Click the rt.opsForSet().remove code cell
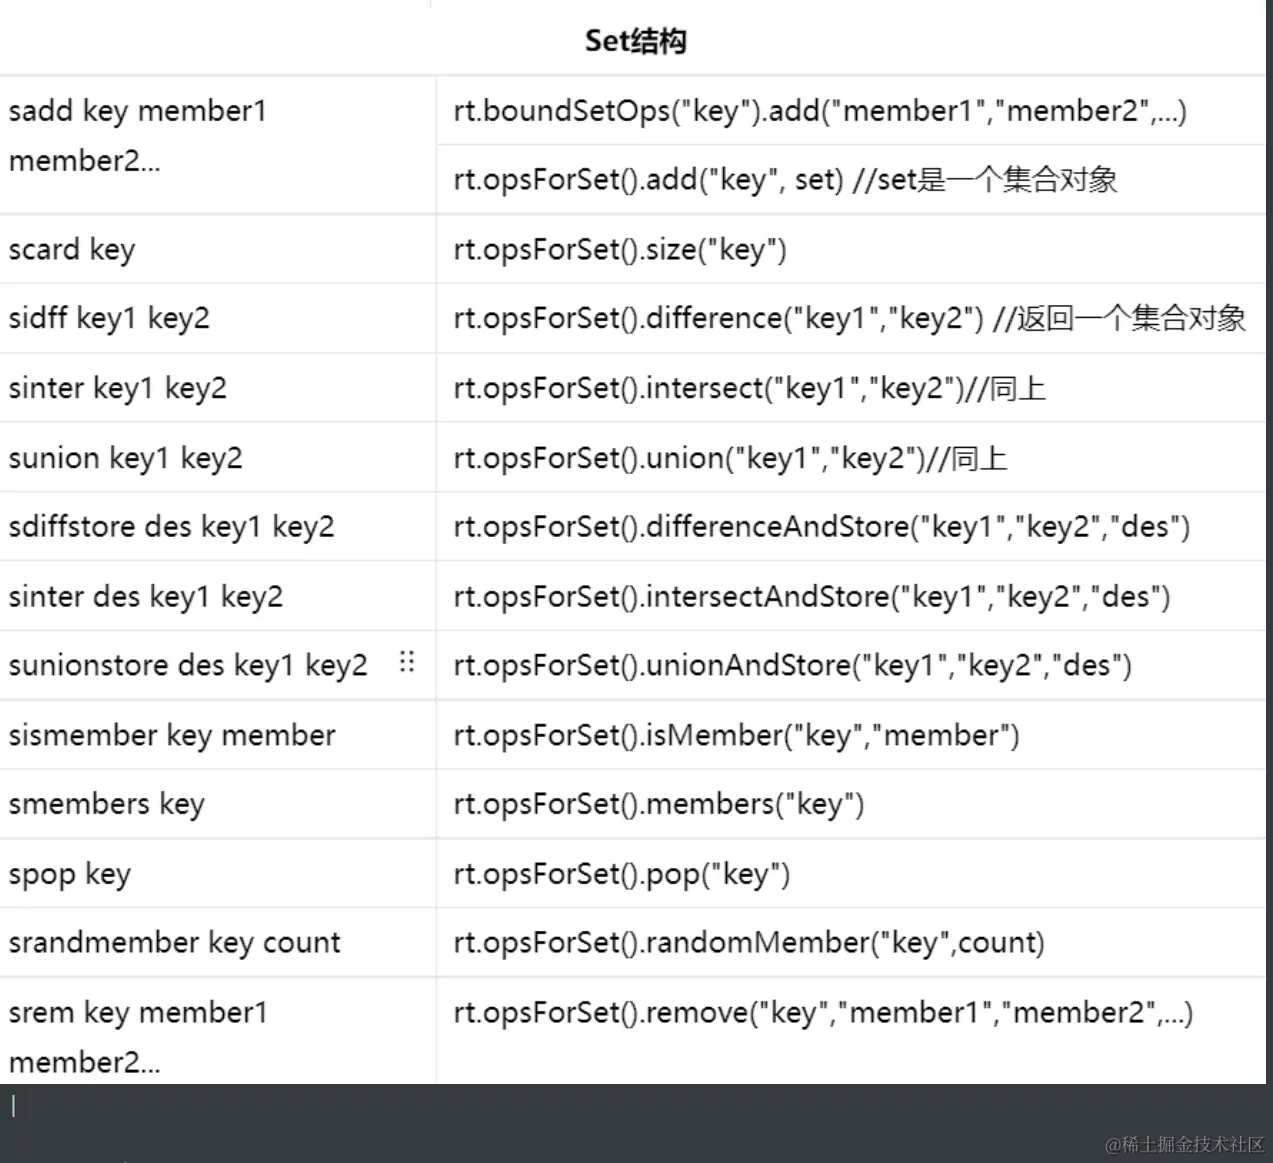 [823, 1013]
